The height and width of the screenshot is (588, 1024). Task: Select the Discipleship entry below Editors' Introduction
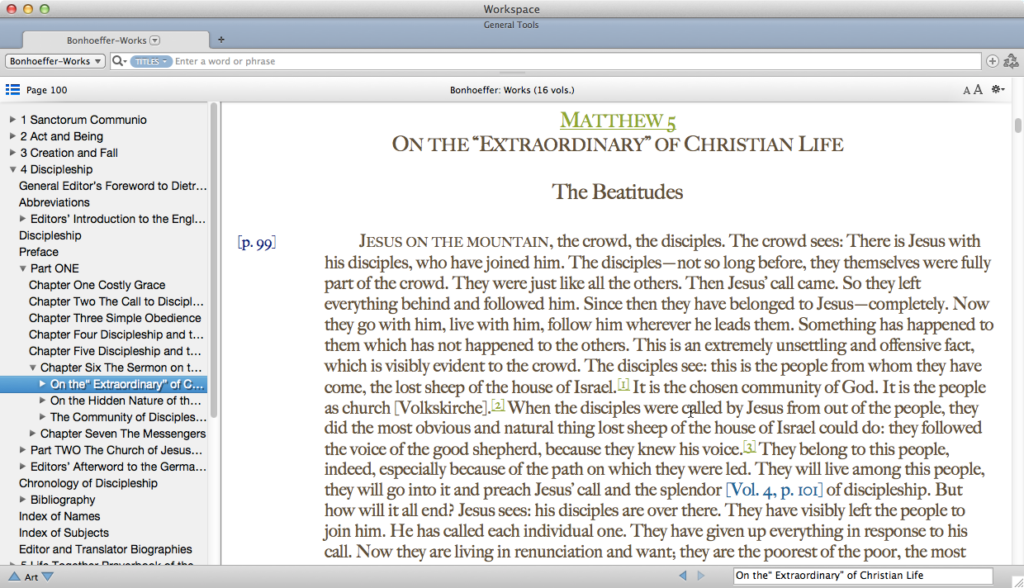(x=50, y=235)
